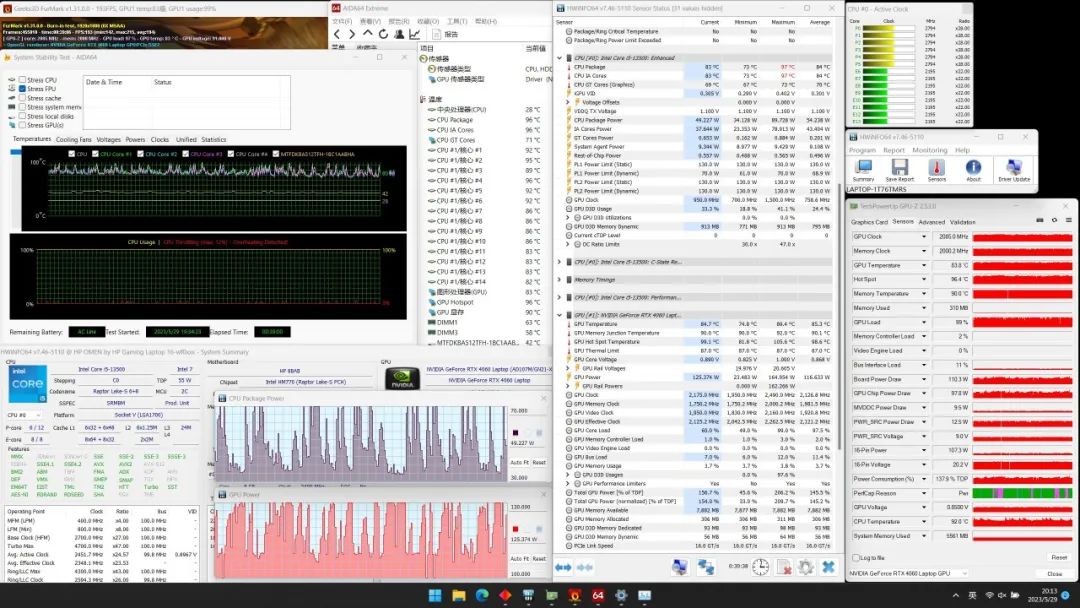The image size is (1080, 608).
Task: Switch to the Cooling Fans tab
Action: [73, 140]
